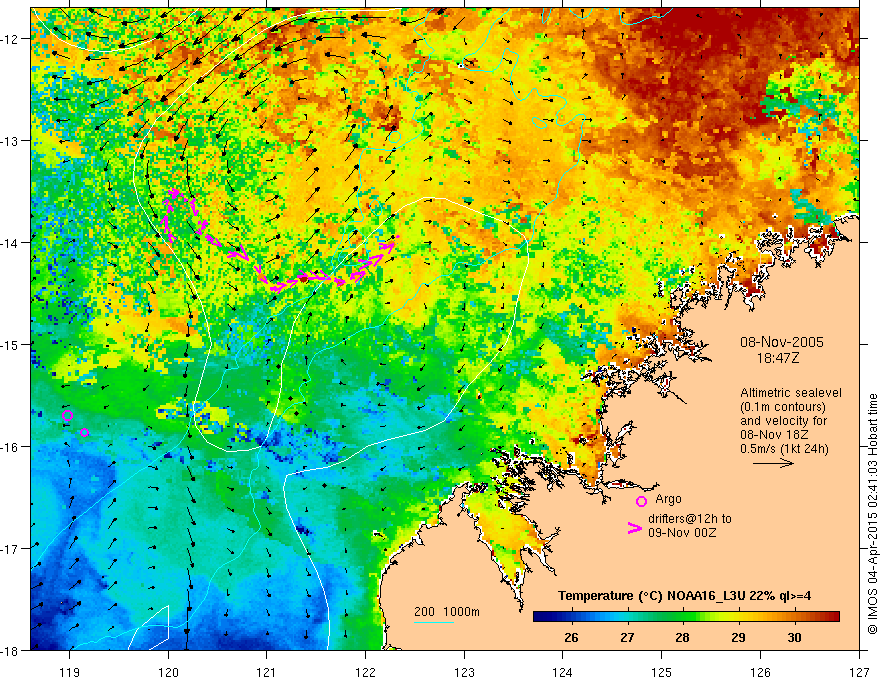880x680 pixels.
Task: Click longitude axis label 125
Action: click(x=662, y=672)
